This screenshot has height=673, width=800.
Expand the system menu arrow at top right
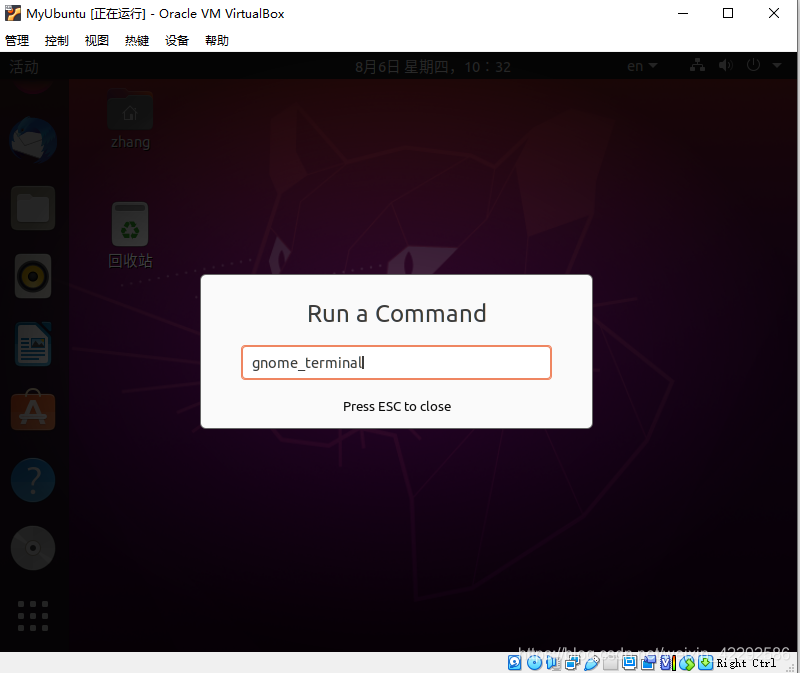point(776,64)
